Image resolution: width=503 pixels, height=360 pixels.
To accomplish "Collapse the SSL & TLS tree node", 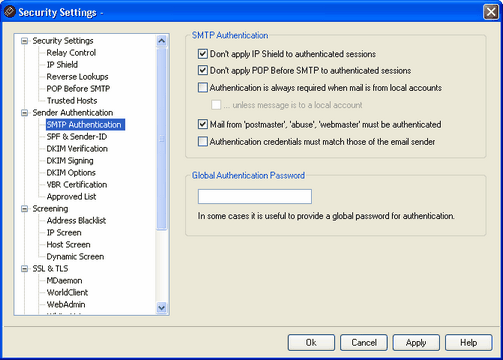I will (x=24, y=269).
